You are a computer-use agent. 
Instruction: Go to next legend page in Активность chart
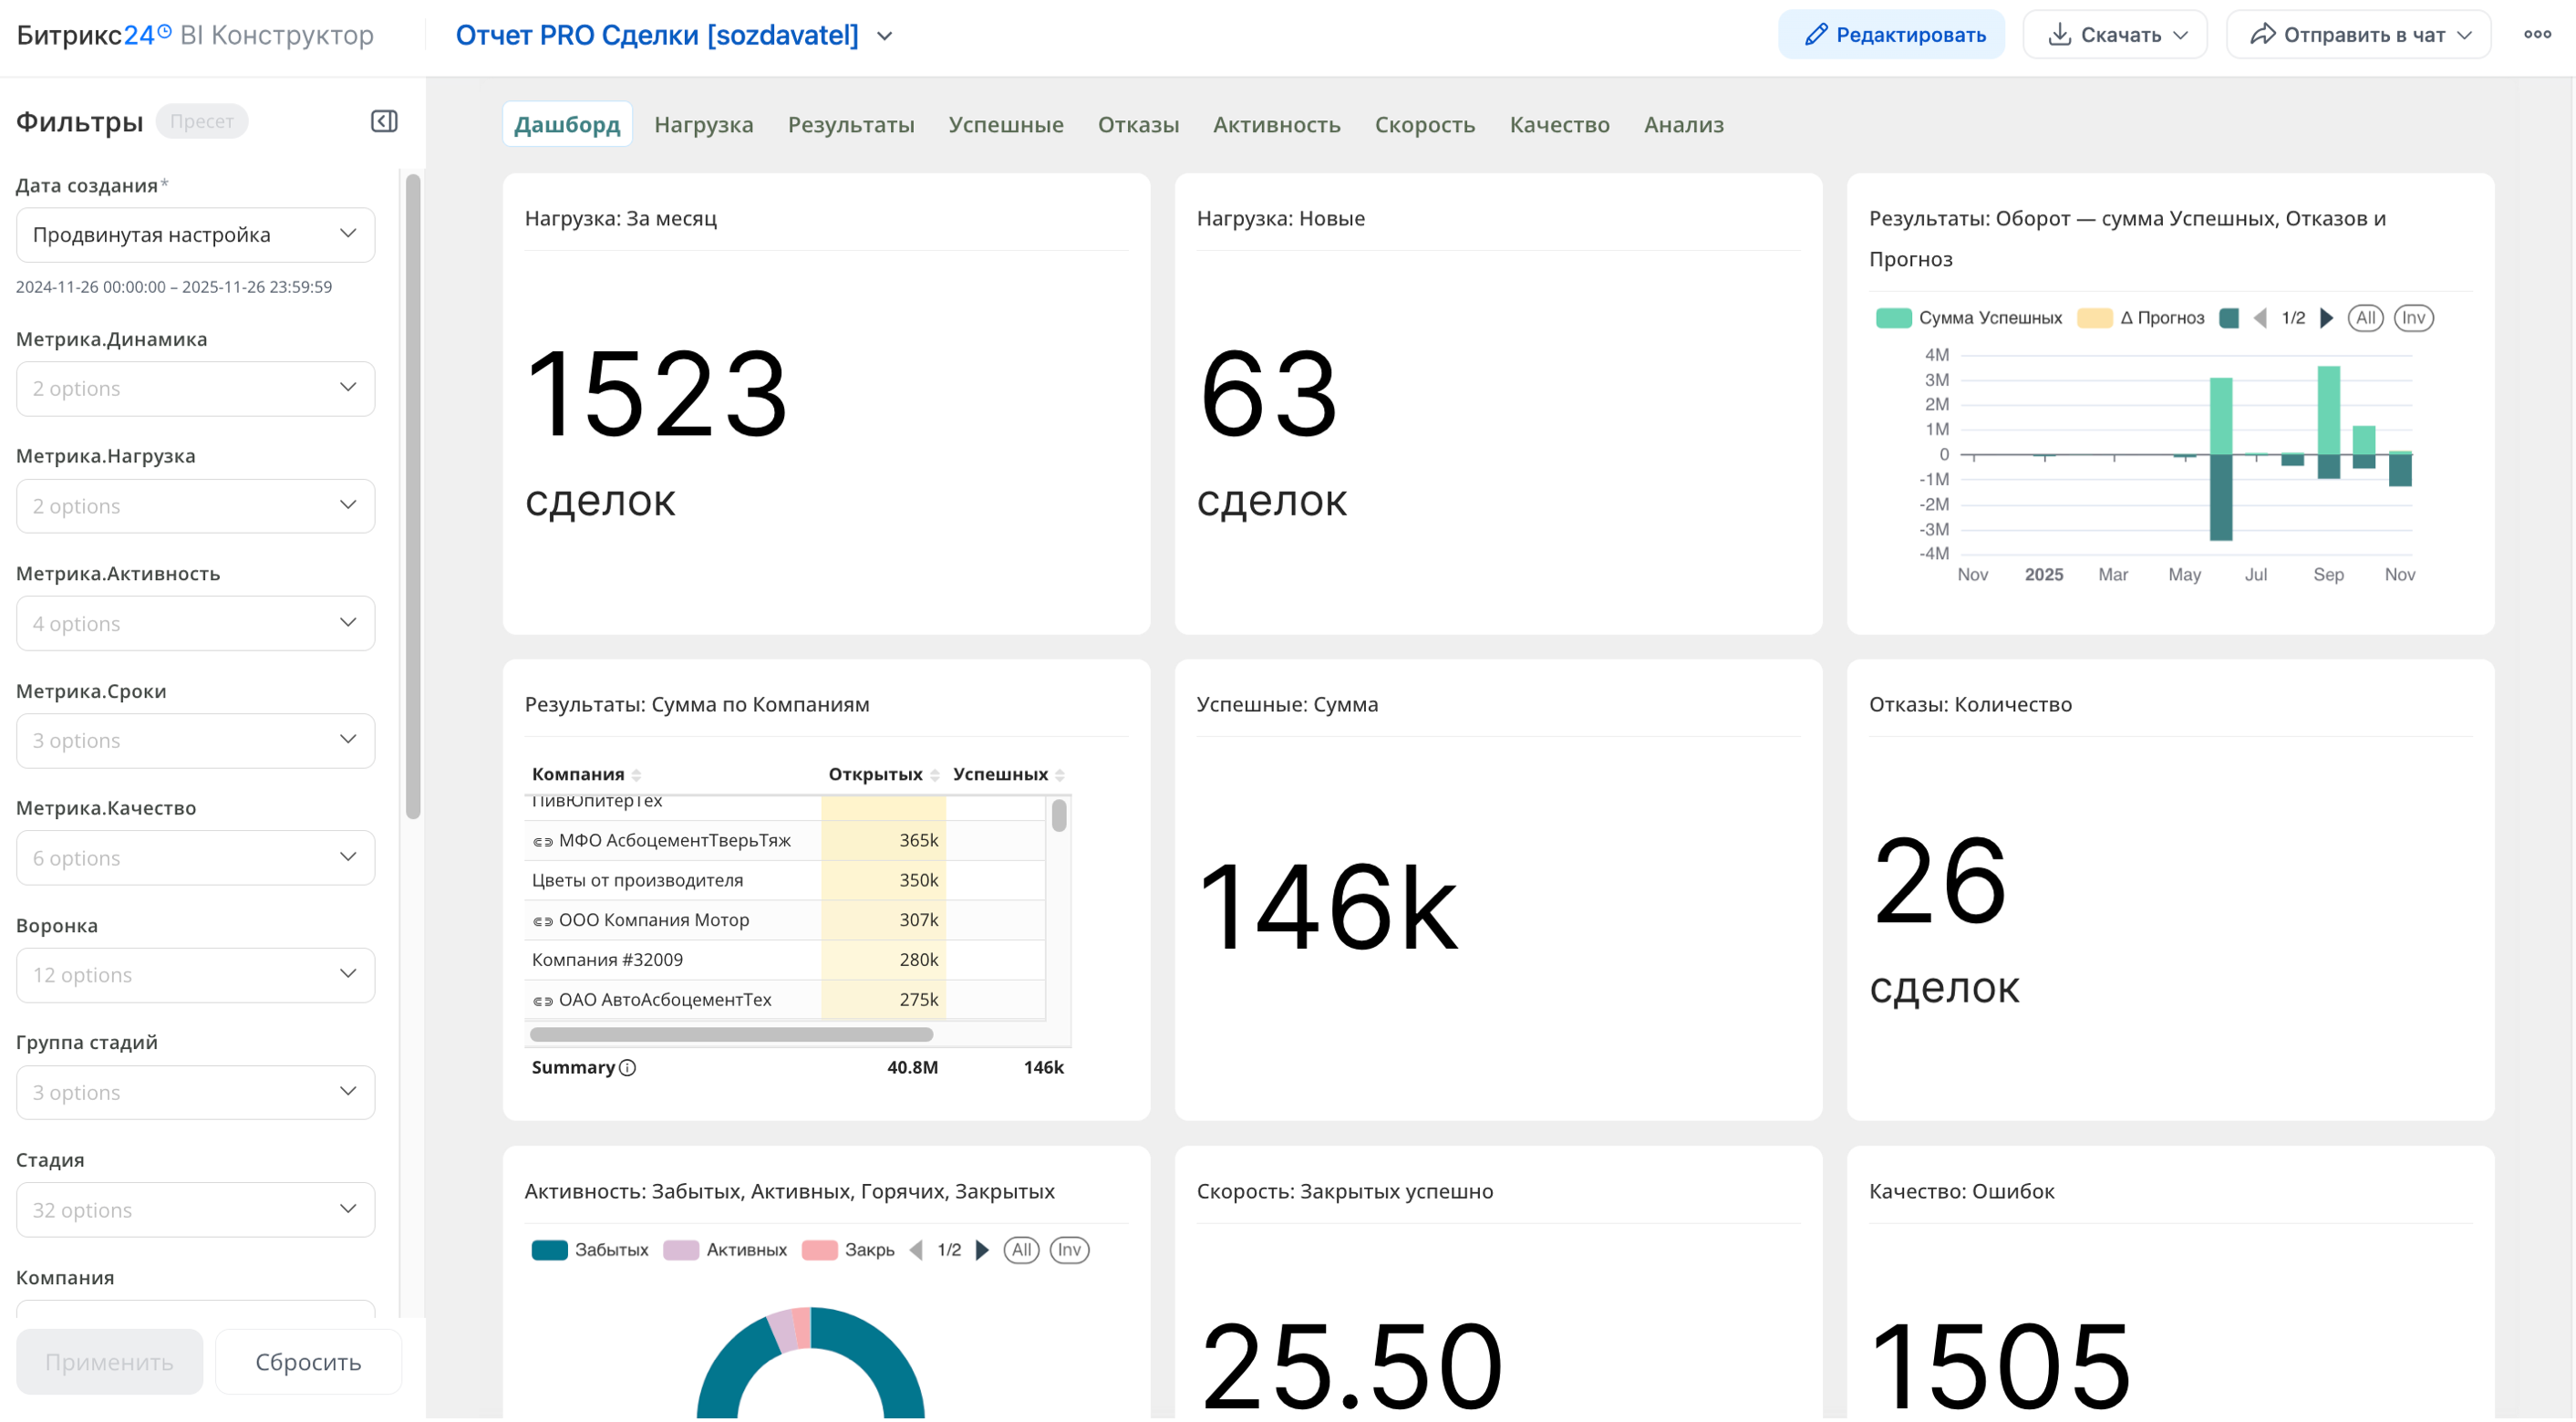982,1250
